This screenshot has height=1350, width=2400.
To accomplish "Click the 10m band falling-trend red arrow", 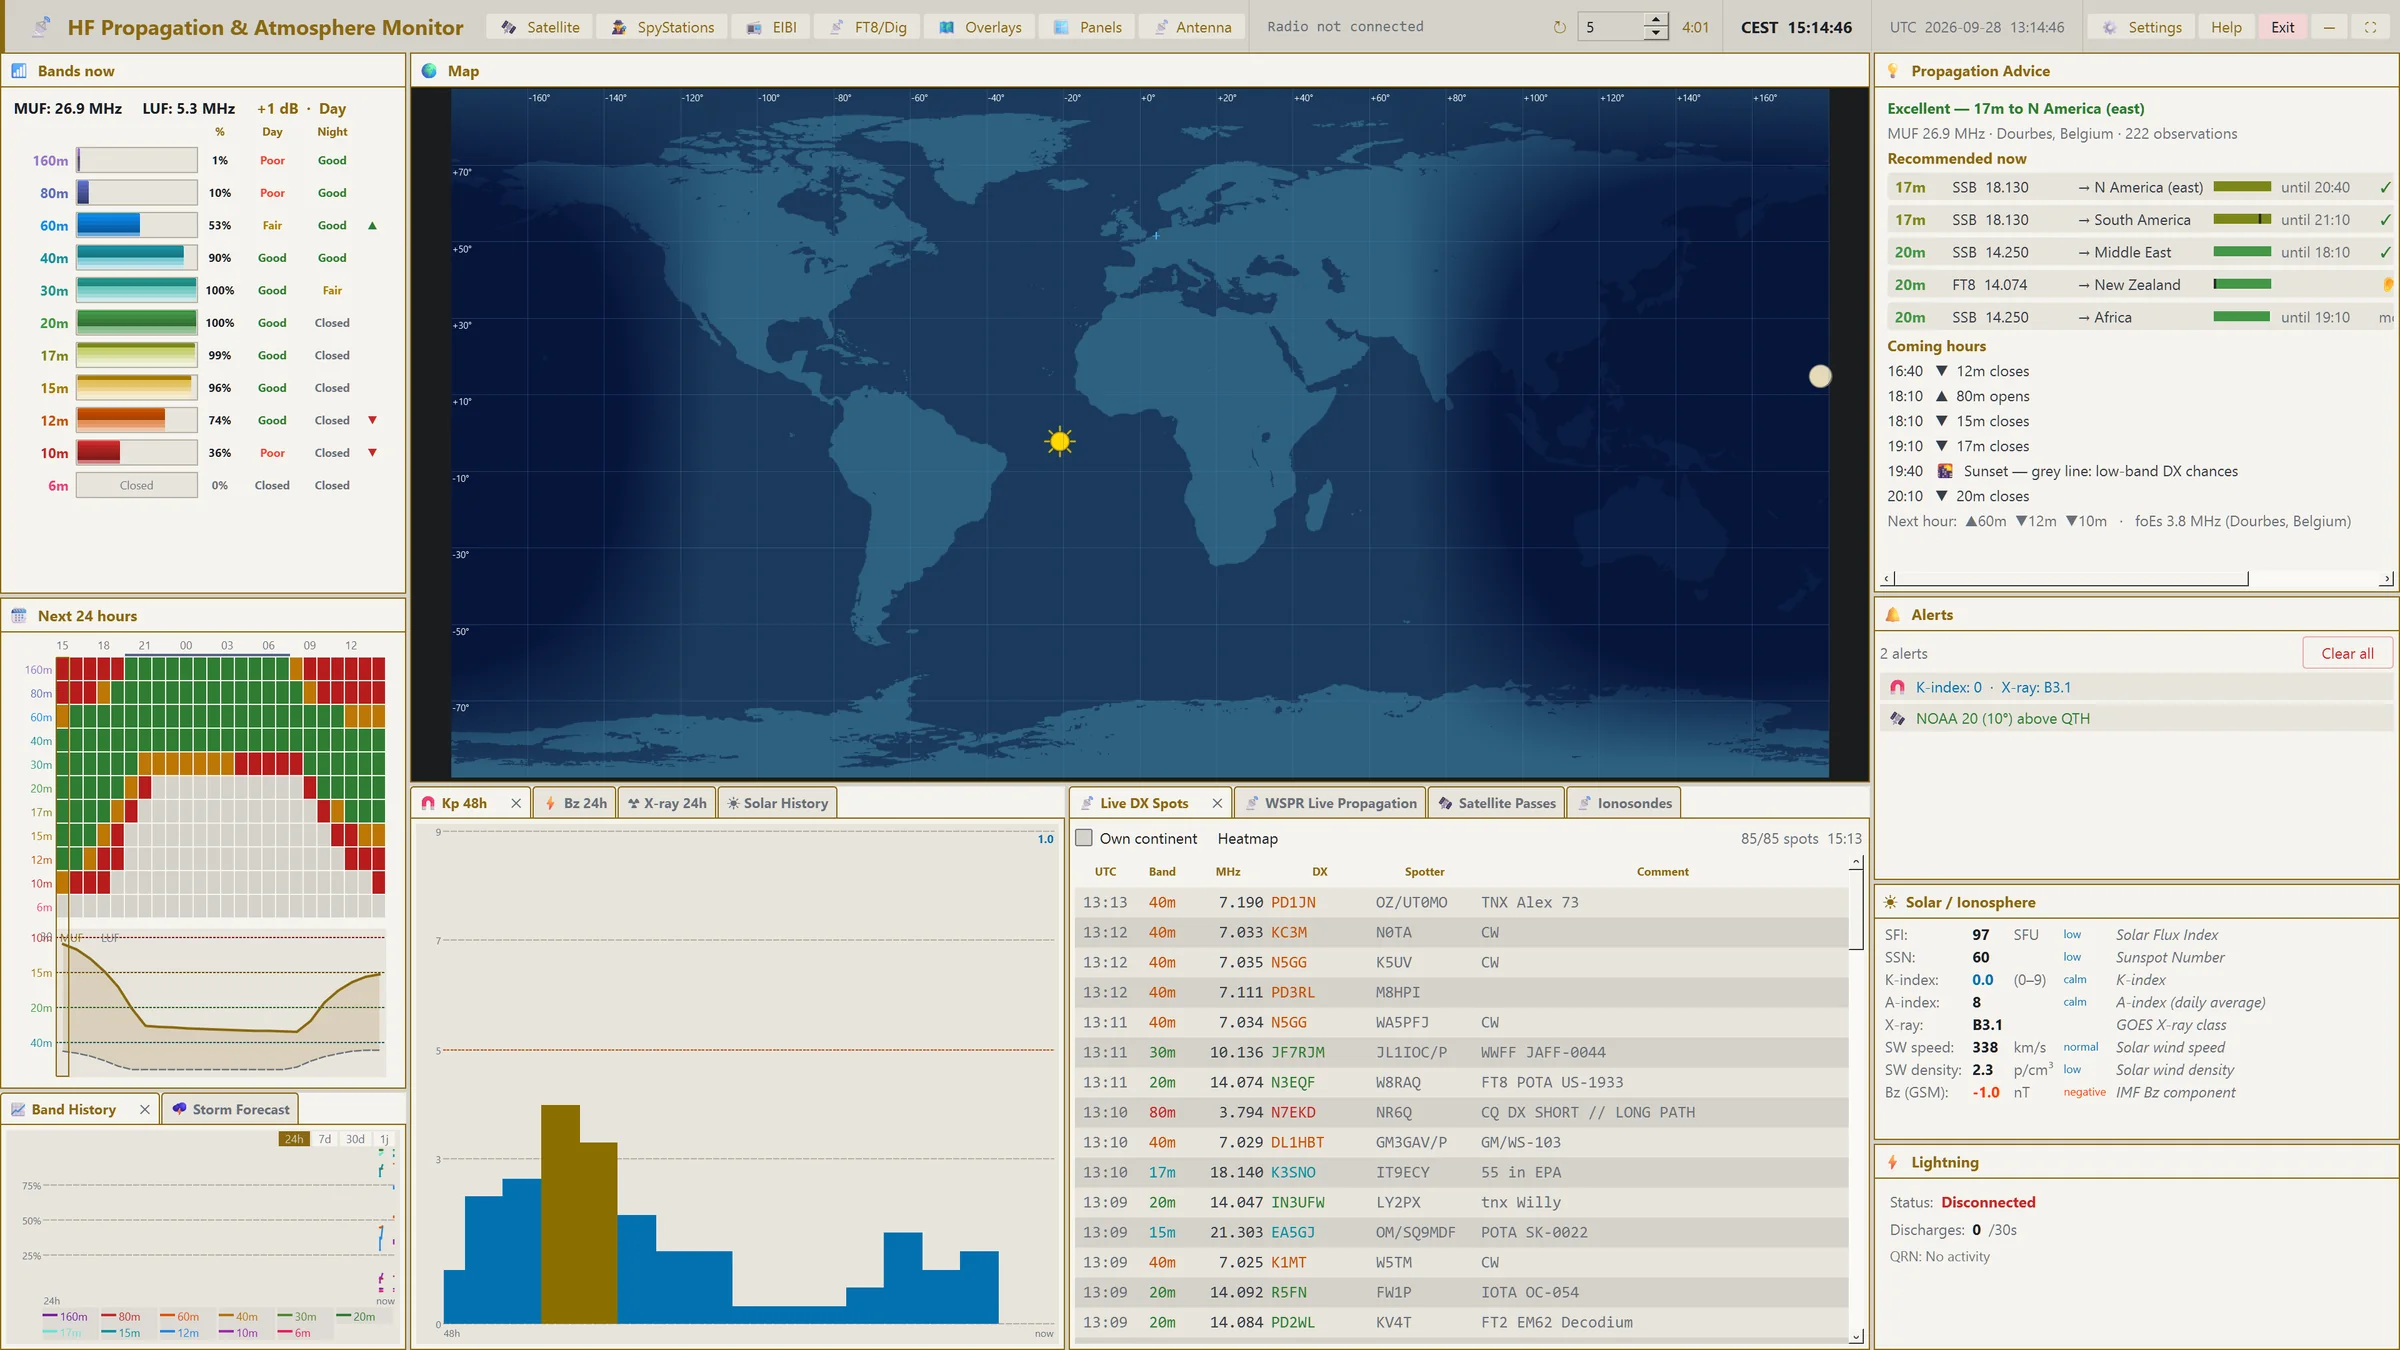I will pyautogui.click(x=372, y=453).
